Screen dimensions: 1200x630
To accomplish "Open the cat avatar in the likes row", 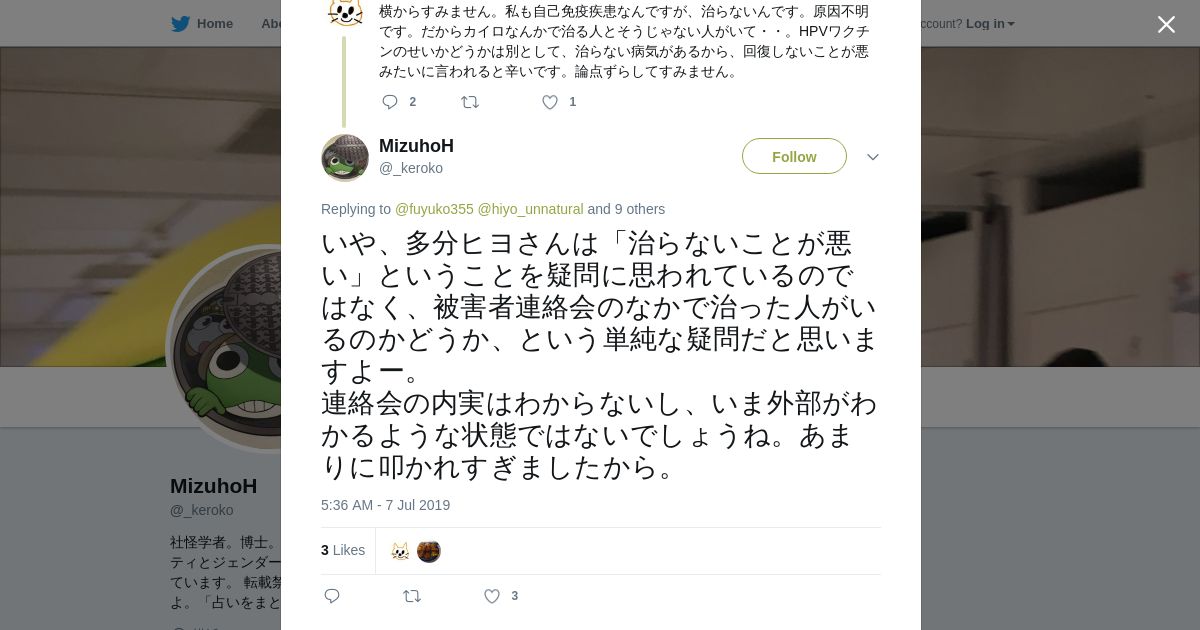I will click(400, 551).
